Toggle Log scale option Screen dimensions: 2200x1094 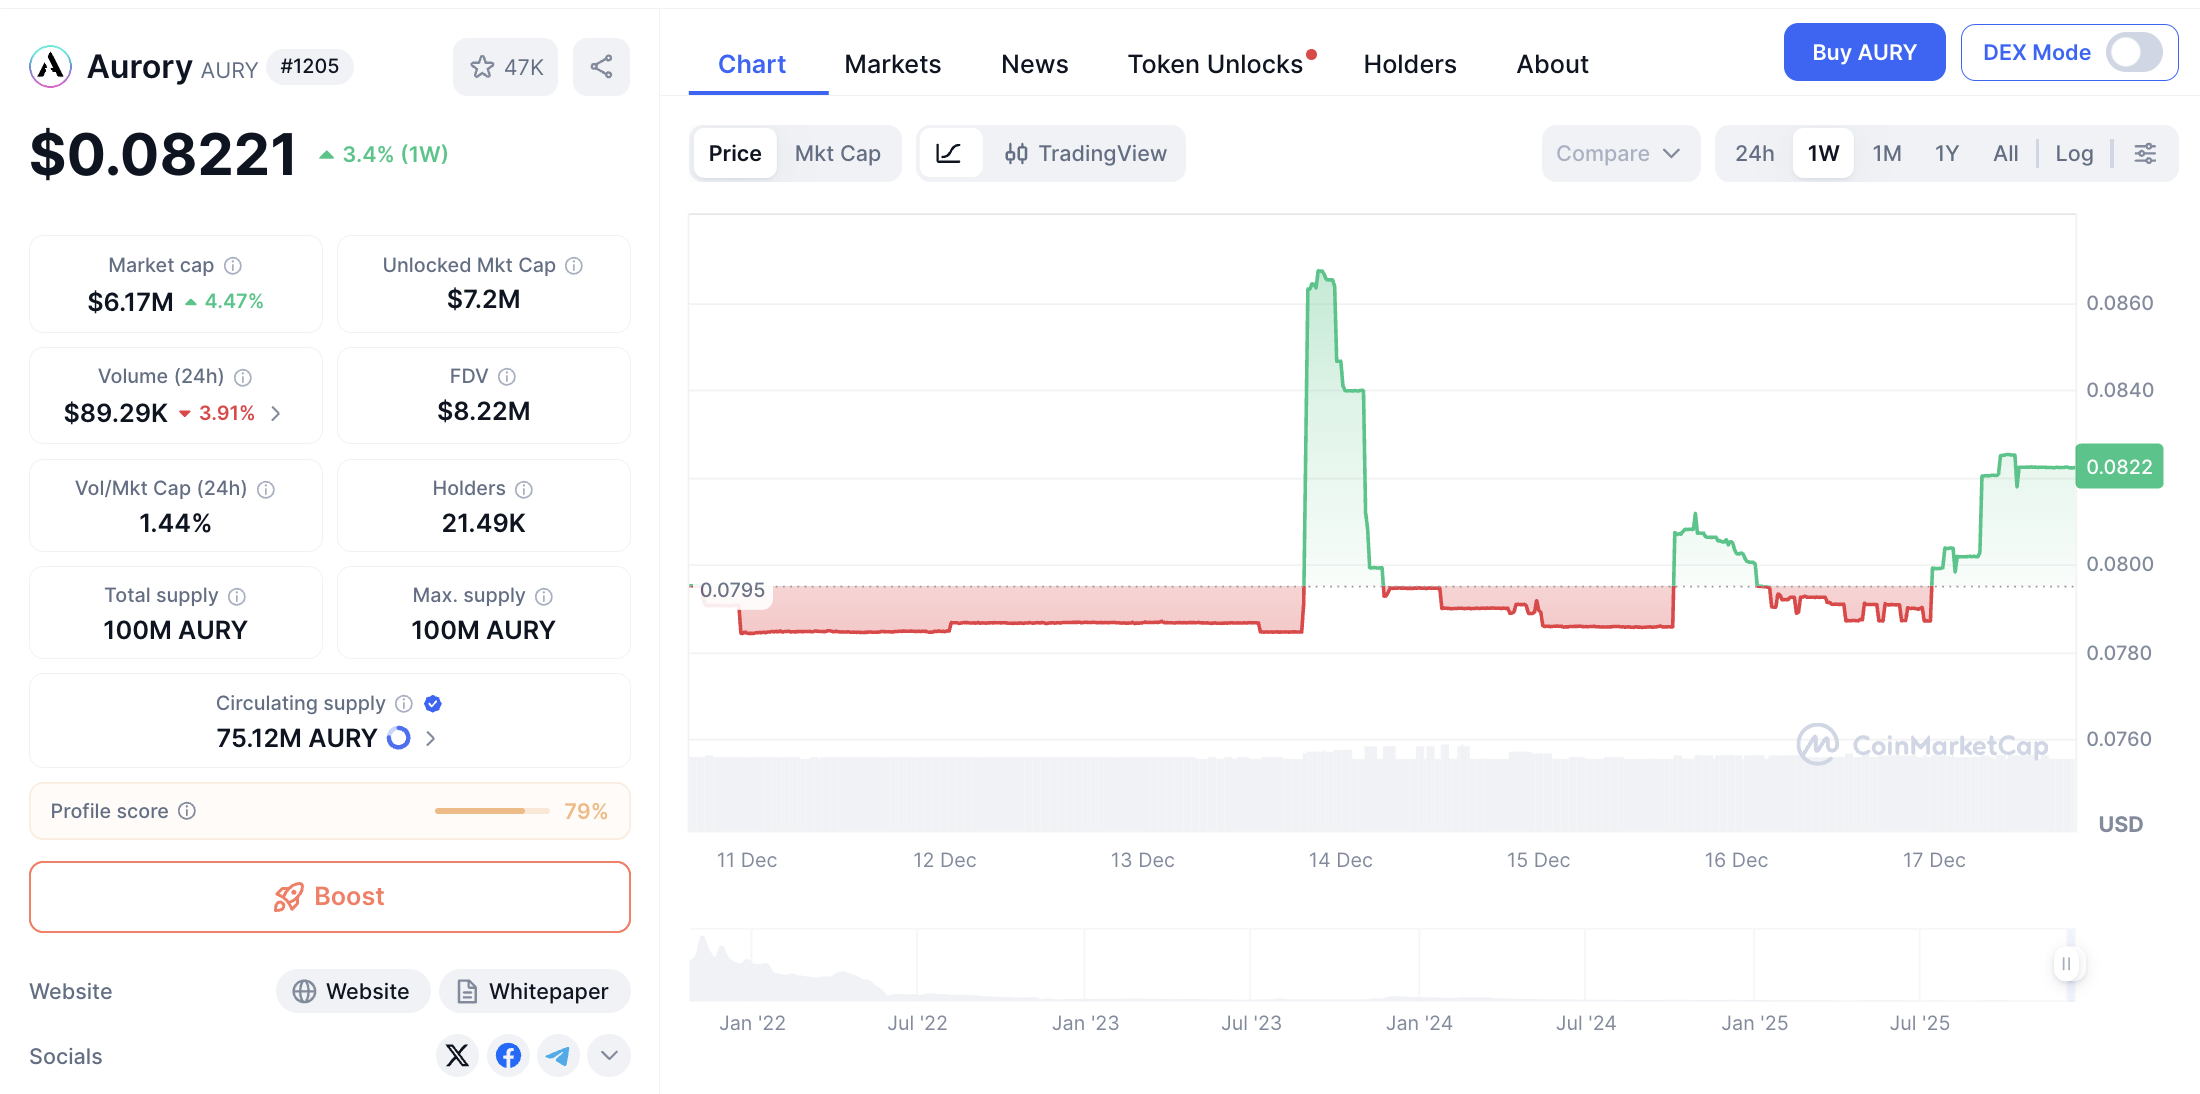click(2074, 153)
